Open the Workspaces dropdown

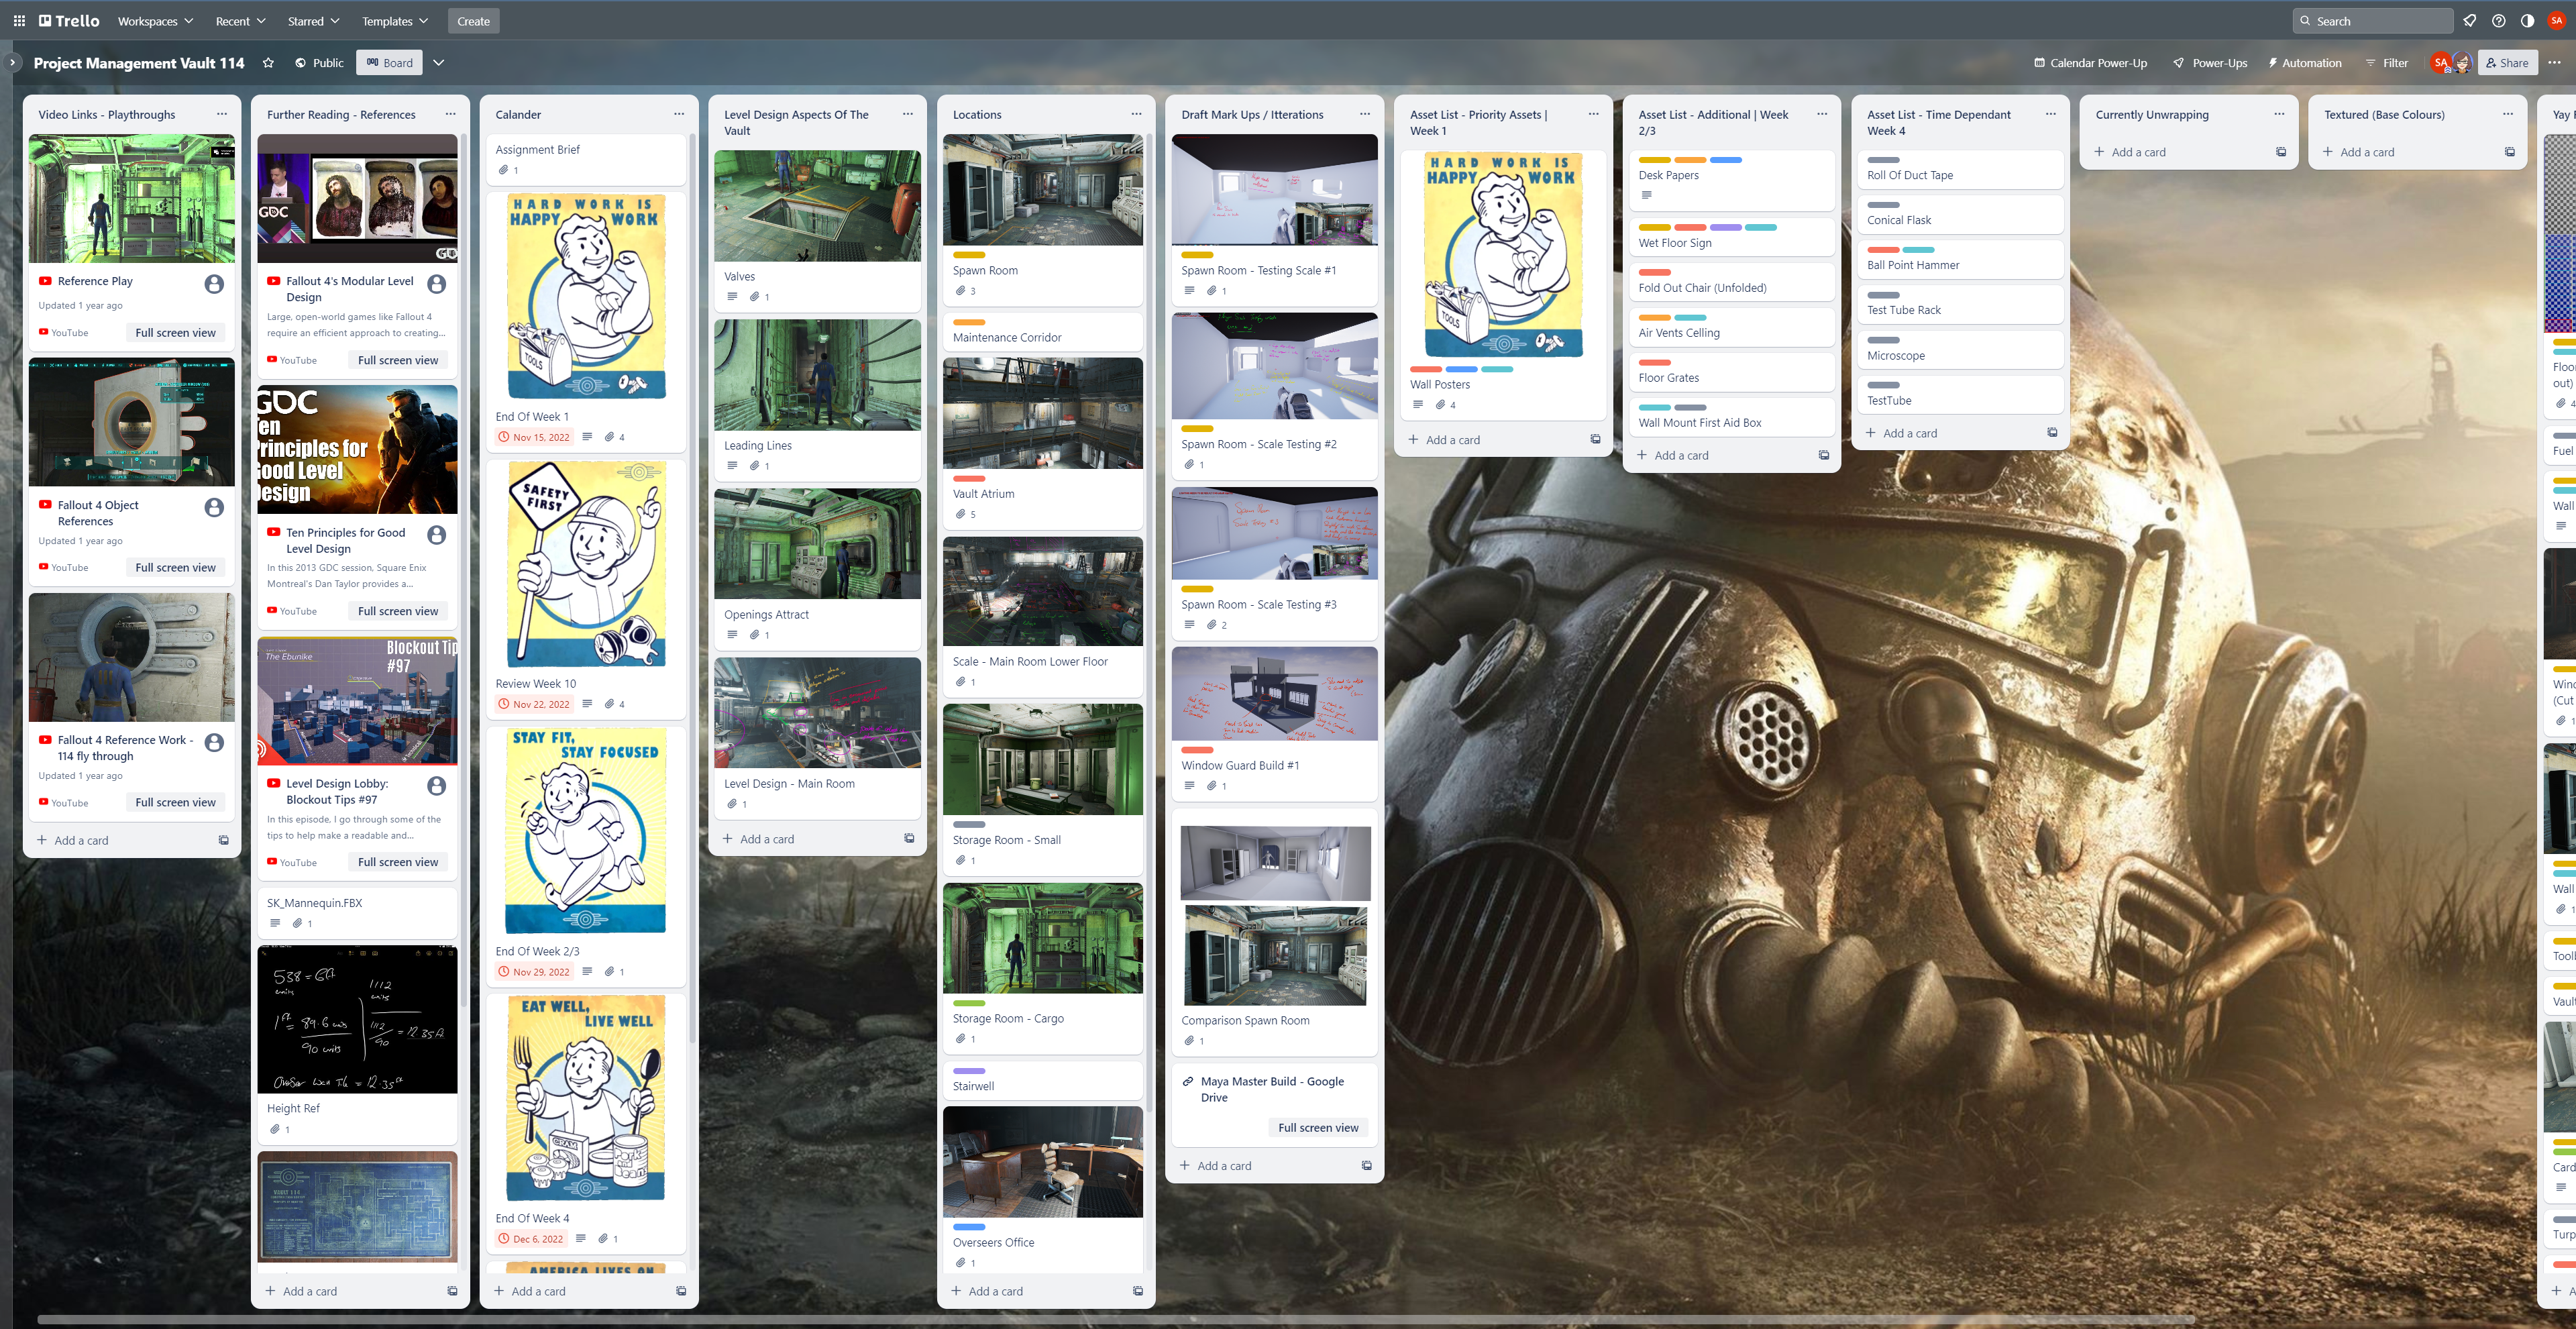point(155,21)
